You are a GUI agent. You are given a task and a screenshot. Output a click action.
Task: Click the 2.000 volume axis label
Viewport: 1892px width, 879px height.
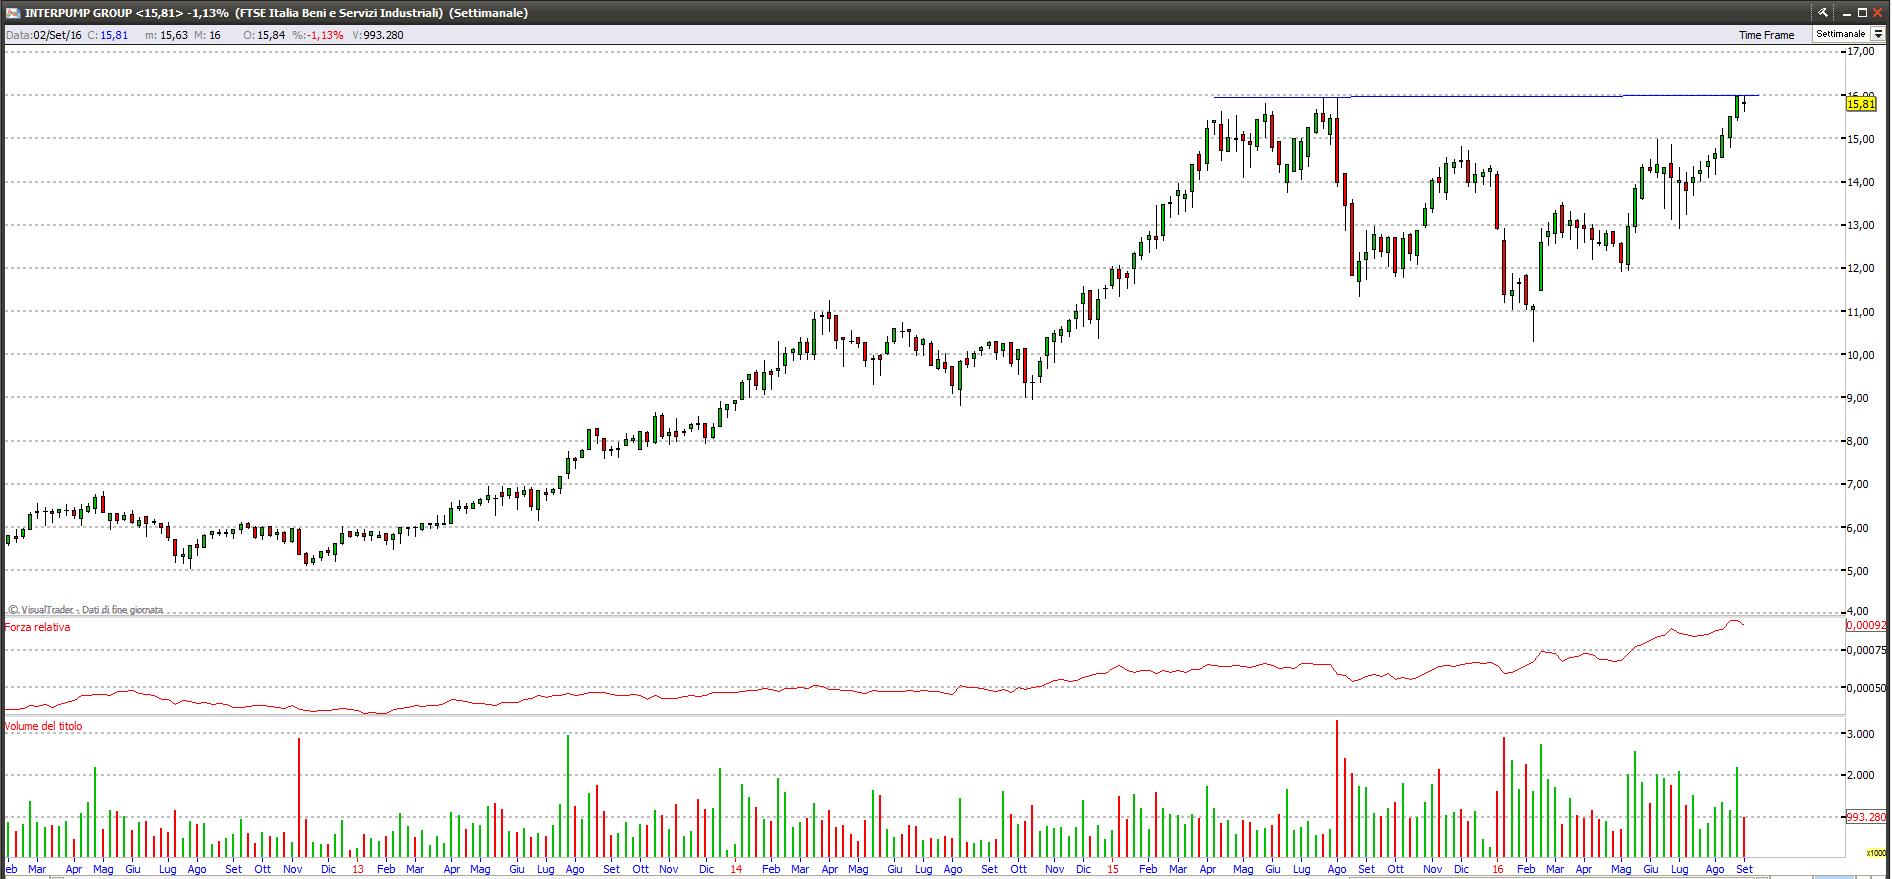click(x=1861, y=775)
